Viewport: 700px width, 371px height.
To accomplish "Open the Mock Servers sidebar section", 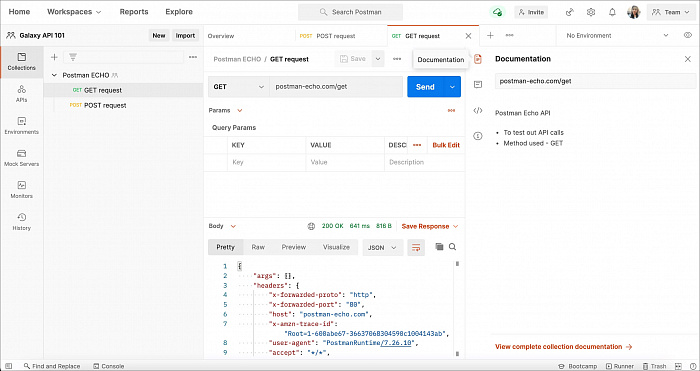I will (21, 158).
